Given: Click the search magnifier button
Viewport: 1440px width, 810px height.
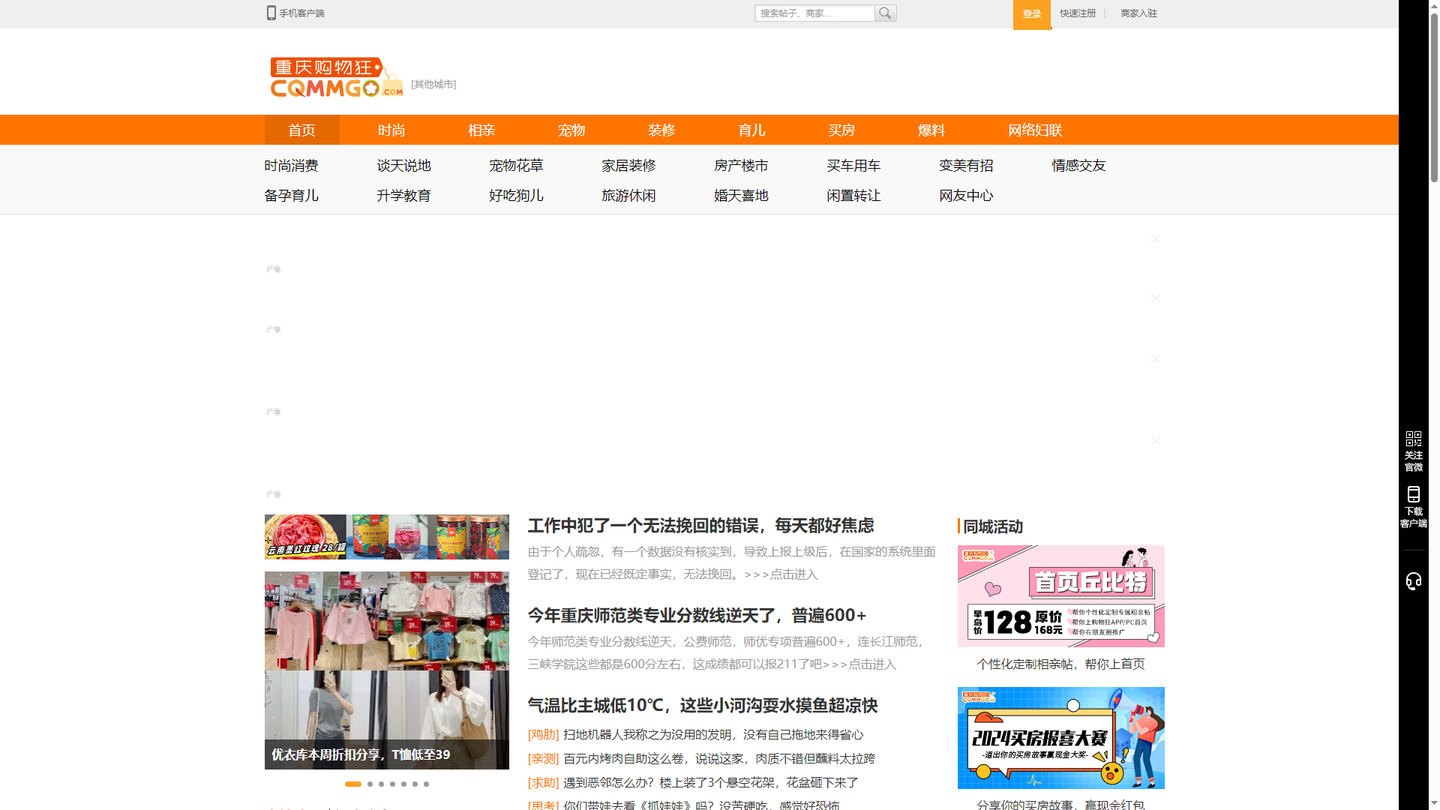Looking at the screenshot, I should pos(885,13).
